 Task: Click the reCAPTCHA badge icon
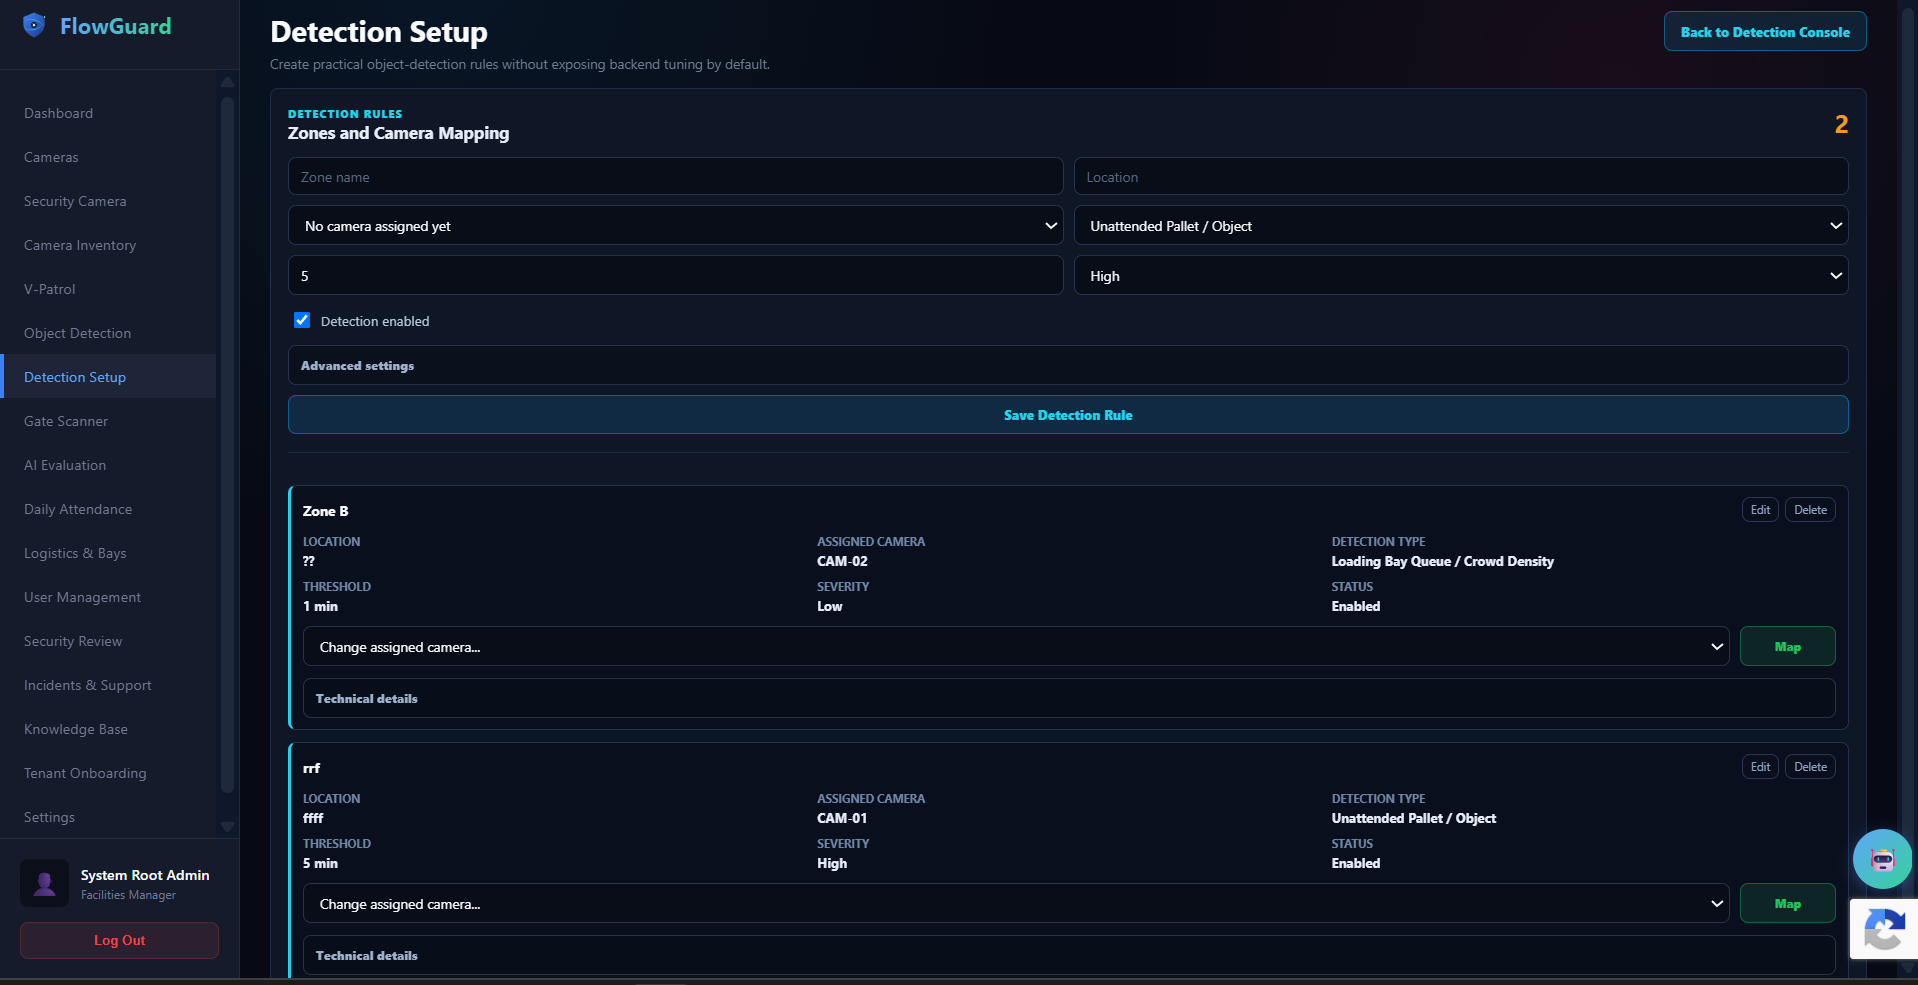pos(1884,929)
